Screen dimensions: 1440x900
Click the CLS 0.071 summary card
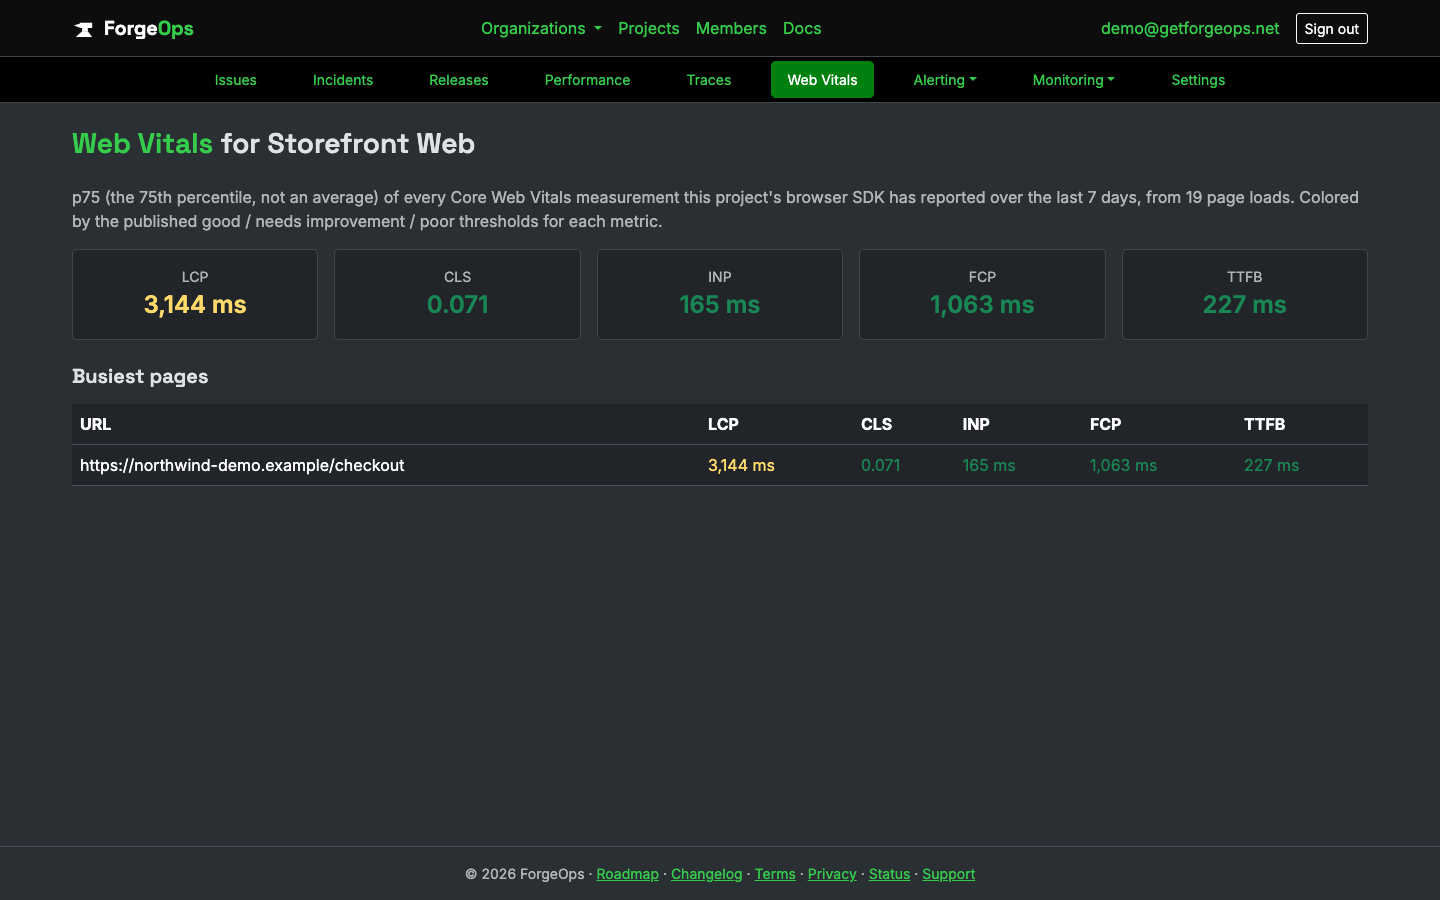(x=457, y=294)
